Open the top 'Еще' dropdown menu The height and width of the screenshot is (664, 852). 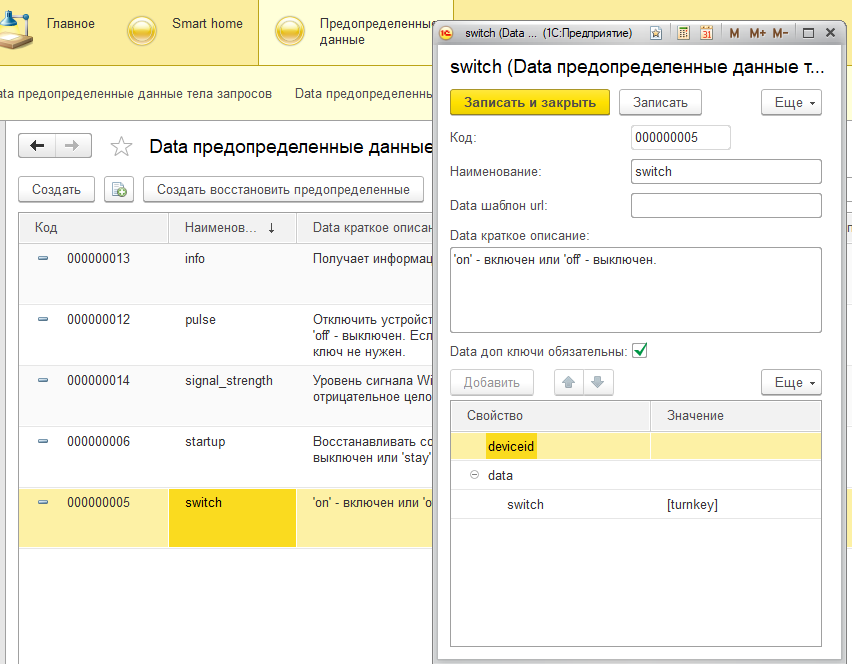791,102
